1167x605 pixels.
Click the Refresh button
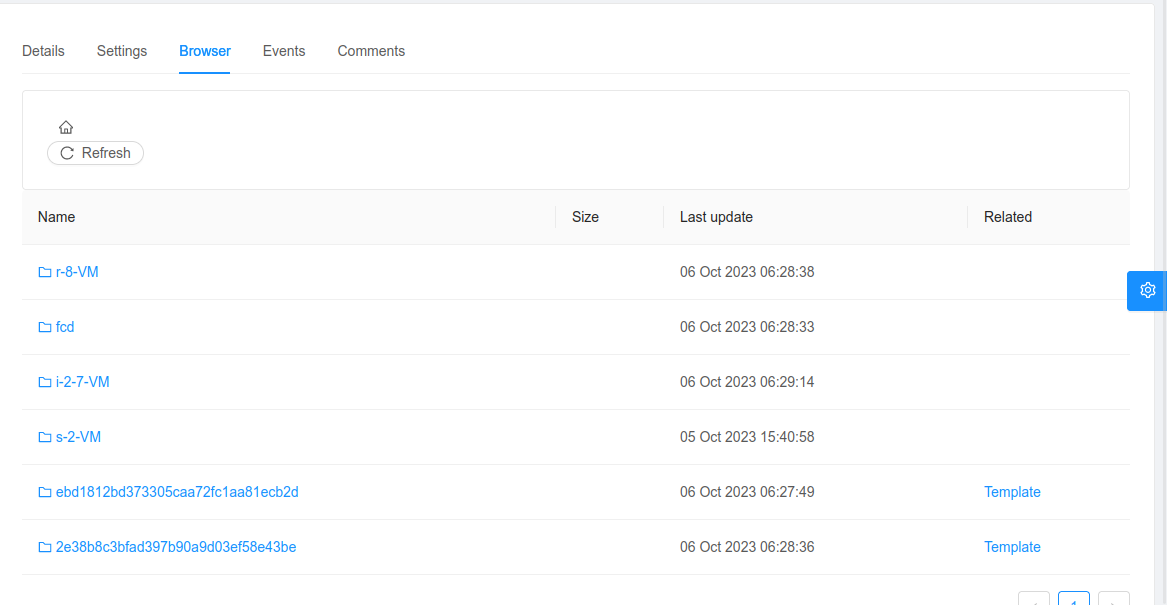[x=95, y=152]
